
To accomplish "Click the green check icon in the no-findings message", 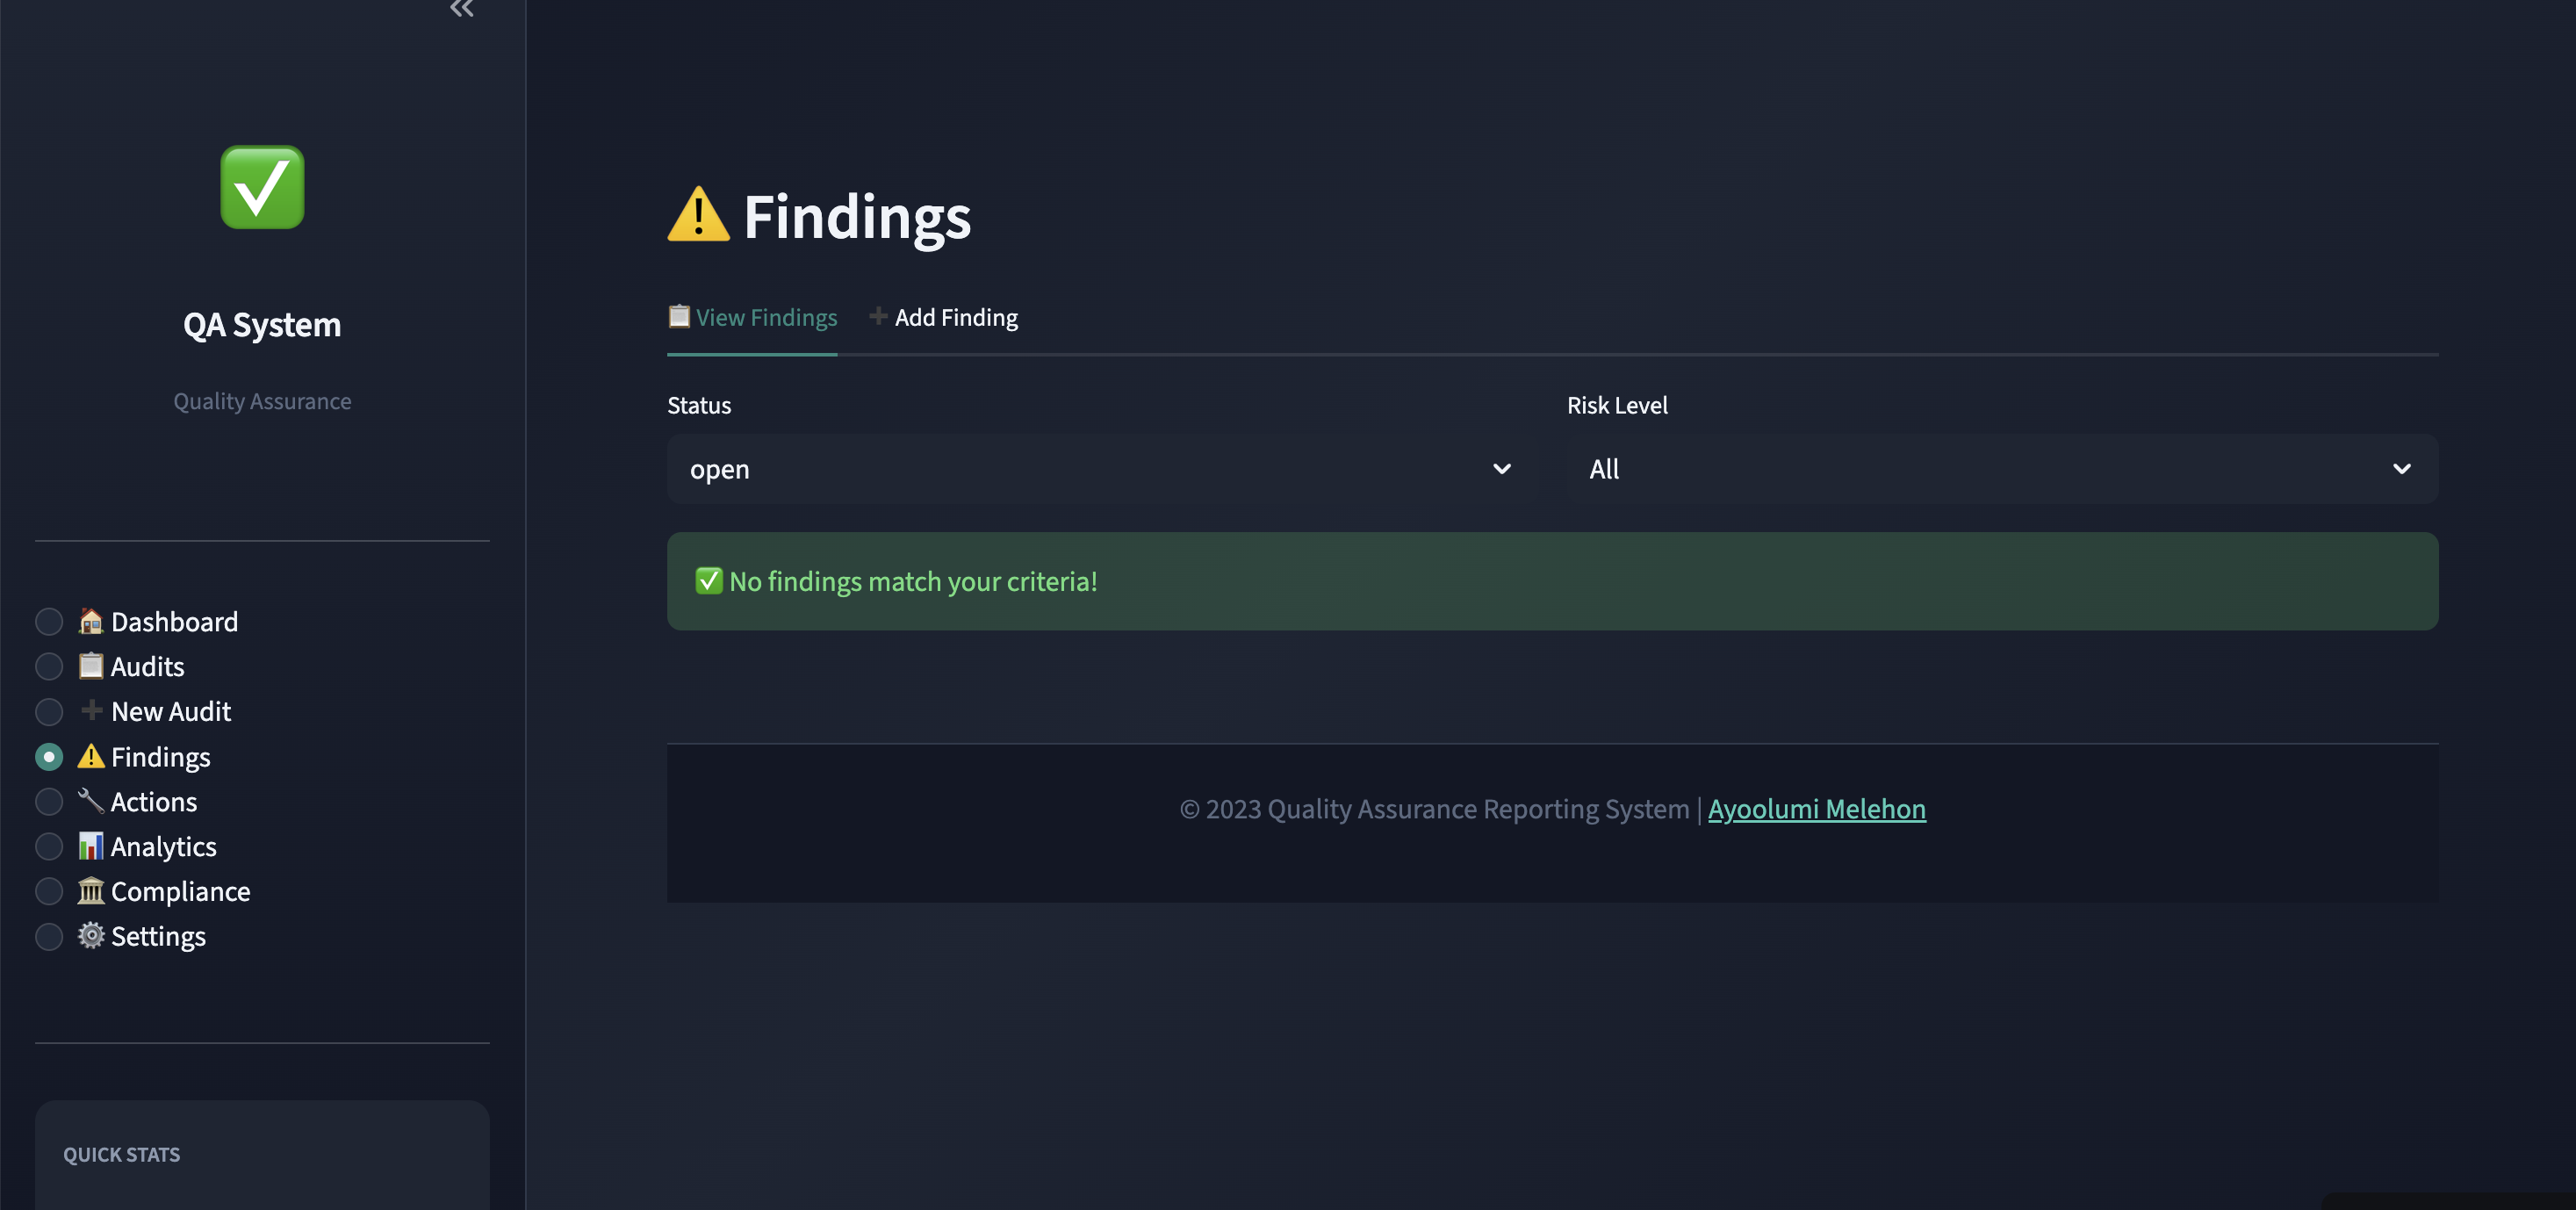I will pyautogui.click(x=709, y=581).
